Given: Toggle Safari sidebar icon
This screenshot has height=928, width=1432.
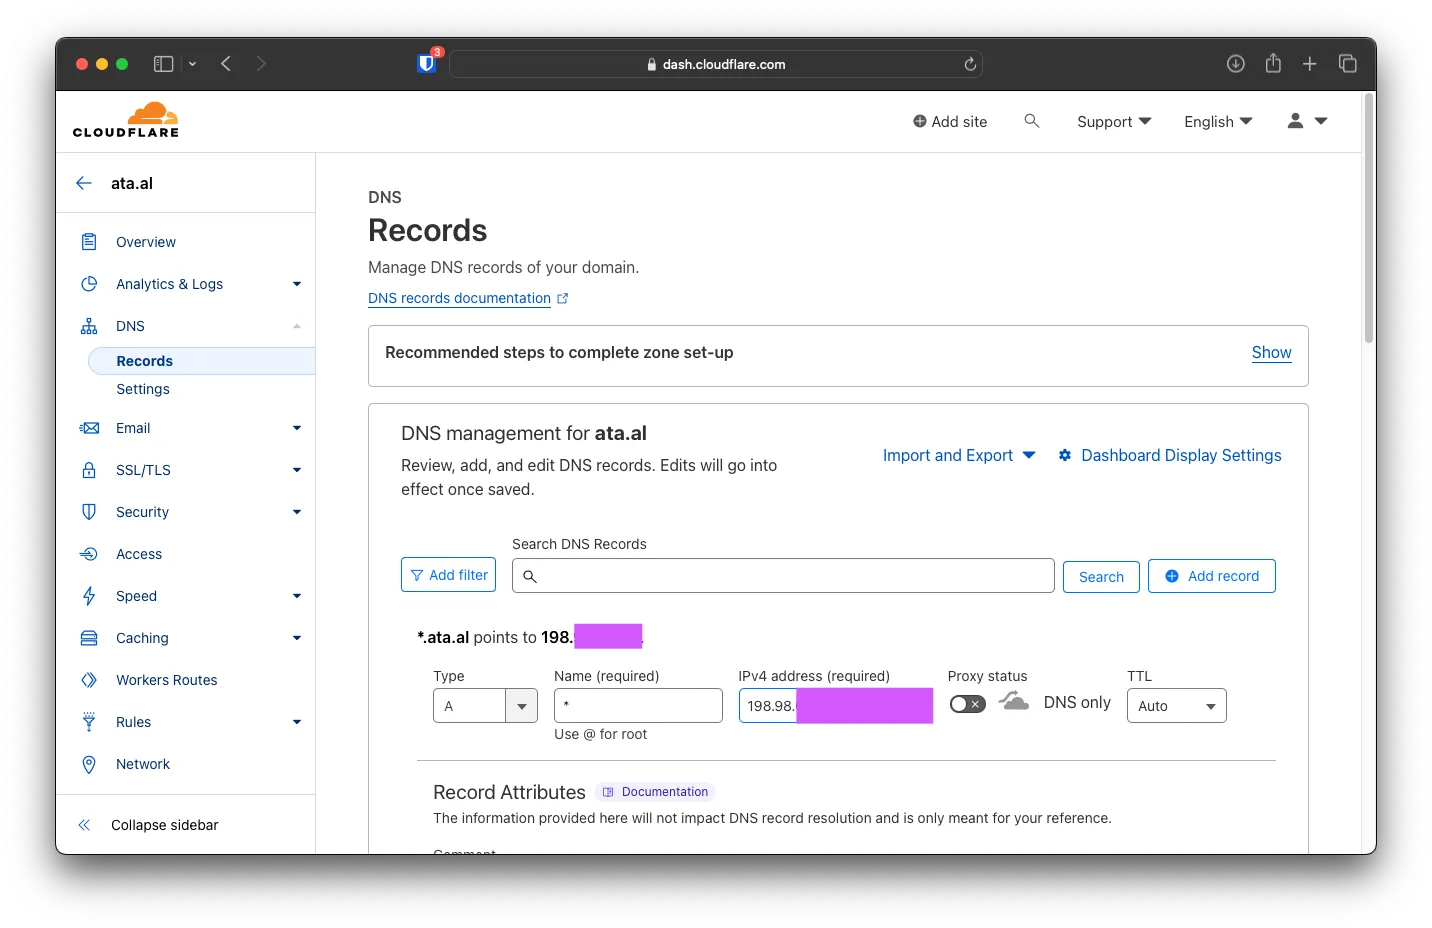Looking at the screenshot, I should point(164,64).
